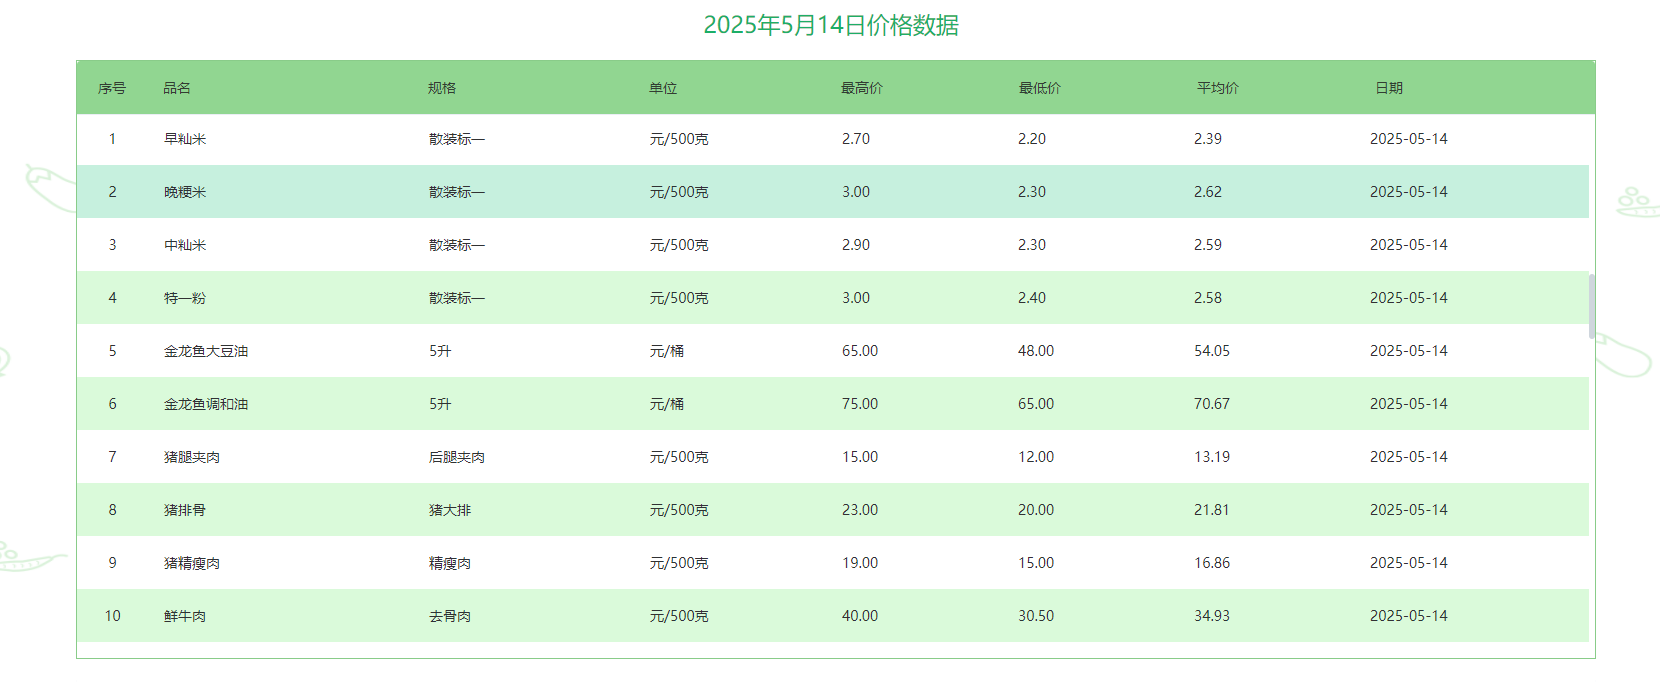Click the 序号 column header
This screenshot has height=686, width=1660.
(112, 88)
